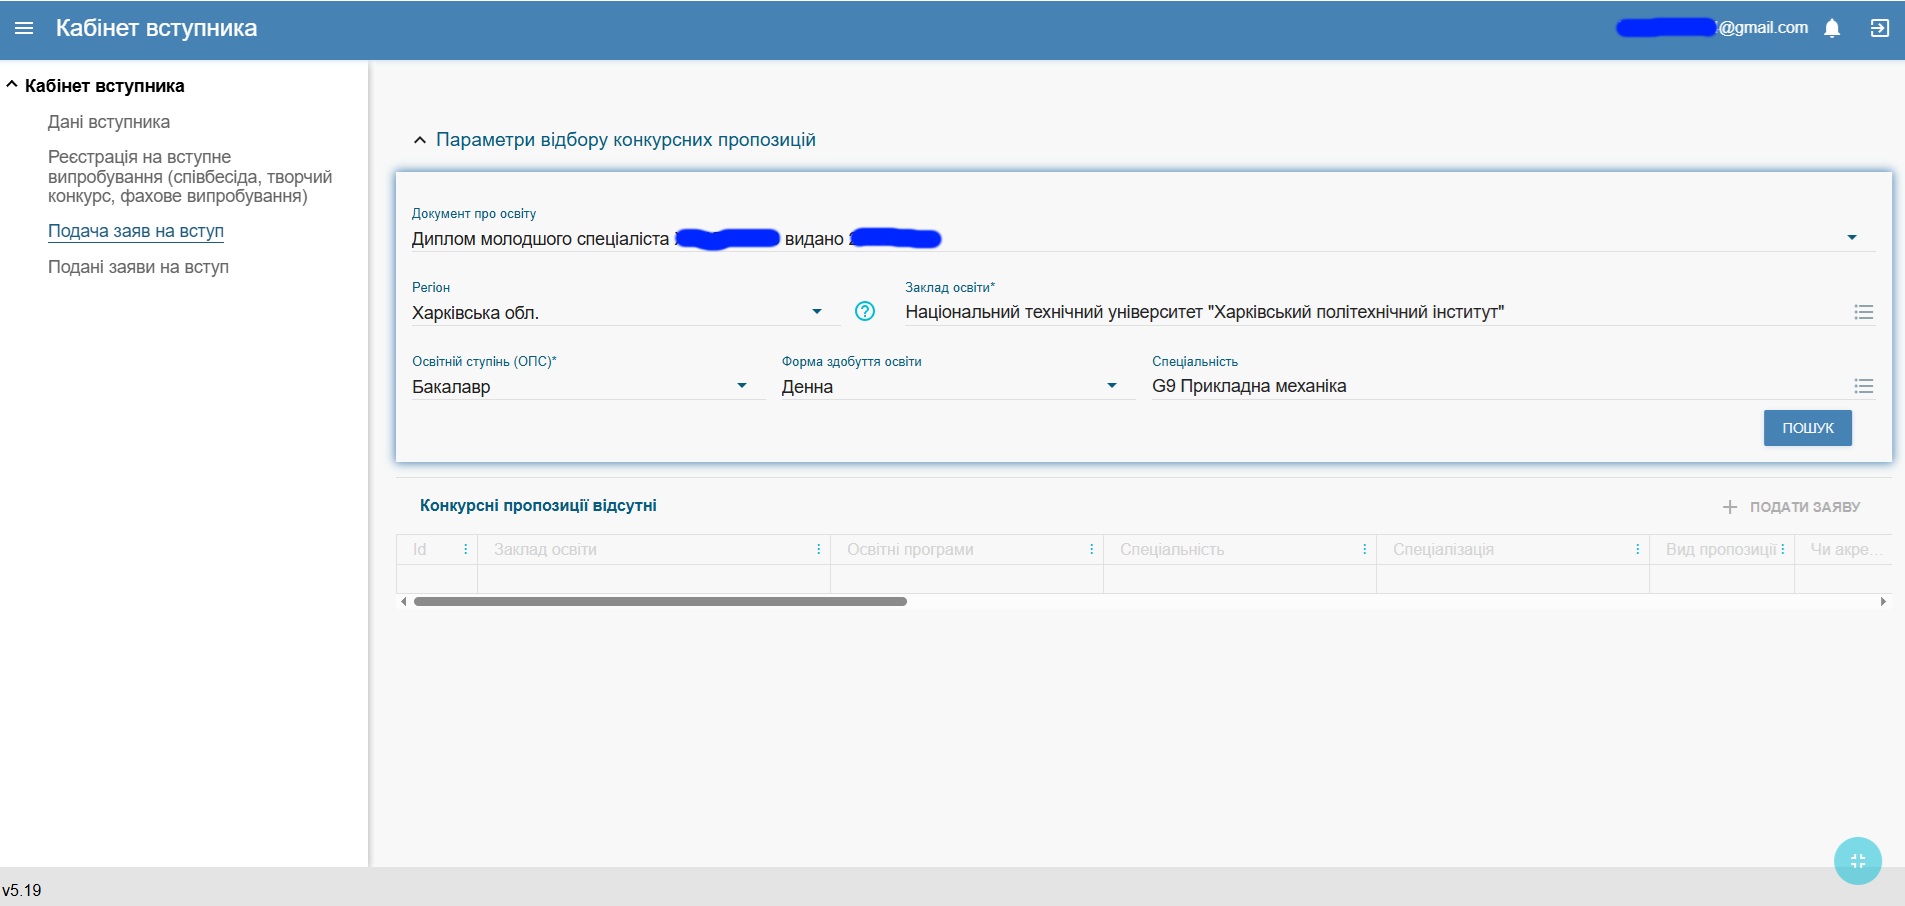
Task: Open the hamburger navigation menu
Action: click(x=24, y=28)
